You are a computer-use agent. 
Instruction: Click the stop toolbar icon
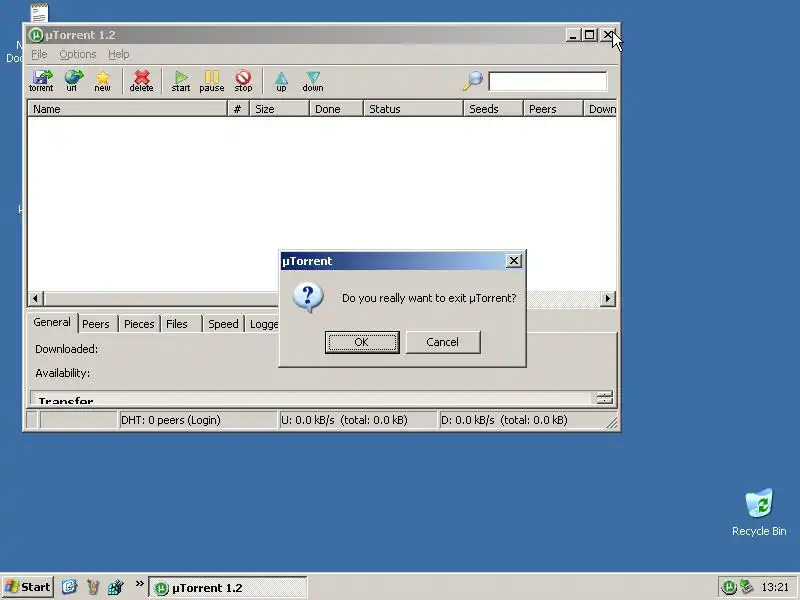pyautogui.click(x=243, y=81)
